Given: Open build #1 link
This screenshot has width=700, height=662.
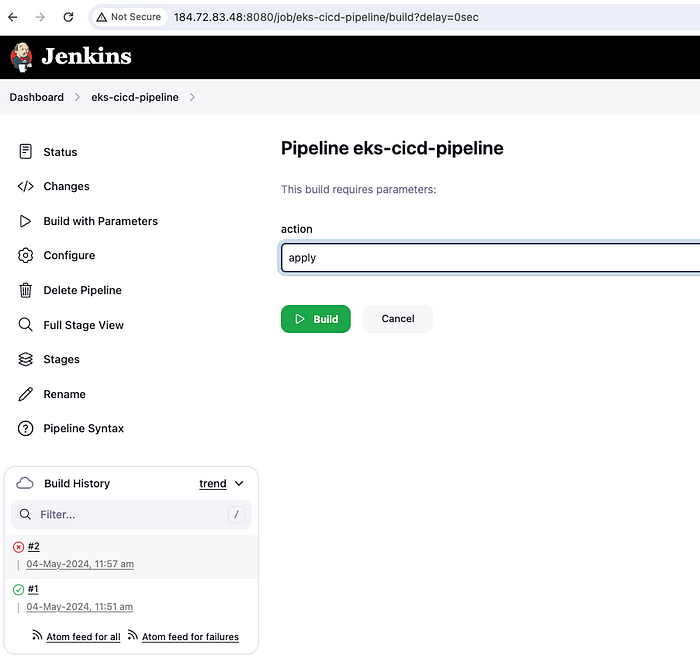Looking at the screenshot, I should pyautogui.click(x=33, y=589).
